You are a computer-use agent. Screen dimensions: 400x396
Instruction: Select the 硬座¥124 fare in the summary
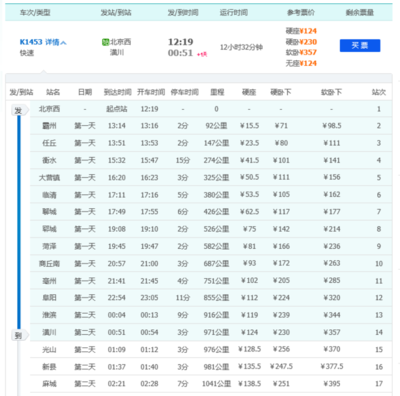[x=301, y=31]
